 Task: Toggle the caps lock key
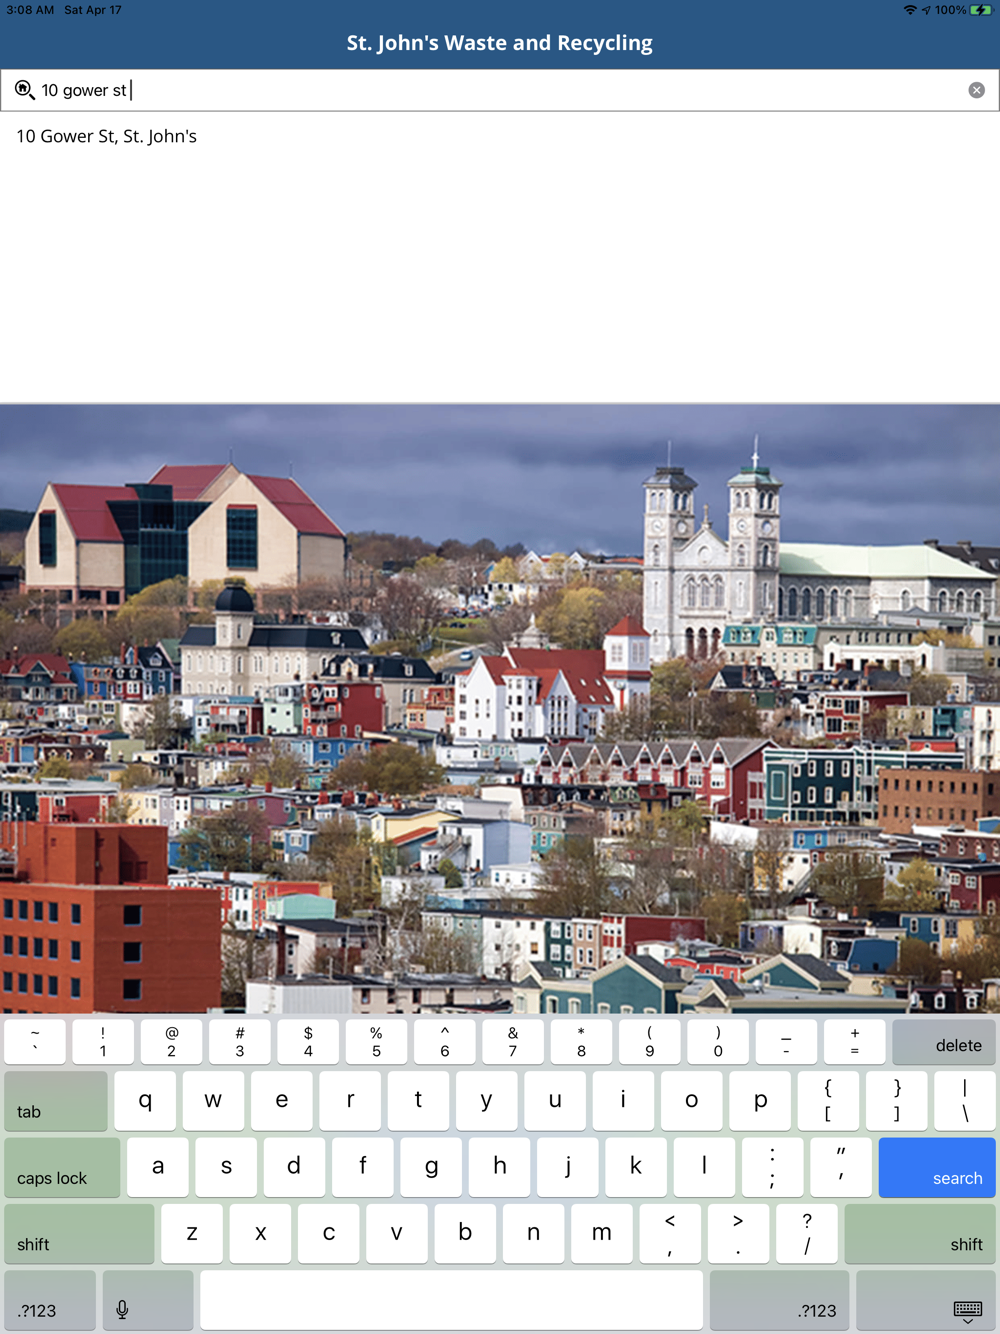(62, 1168)
